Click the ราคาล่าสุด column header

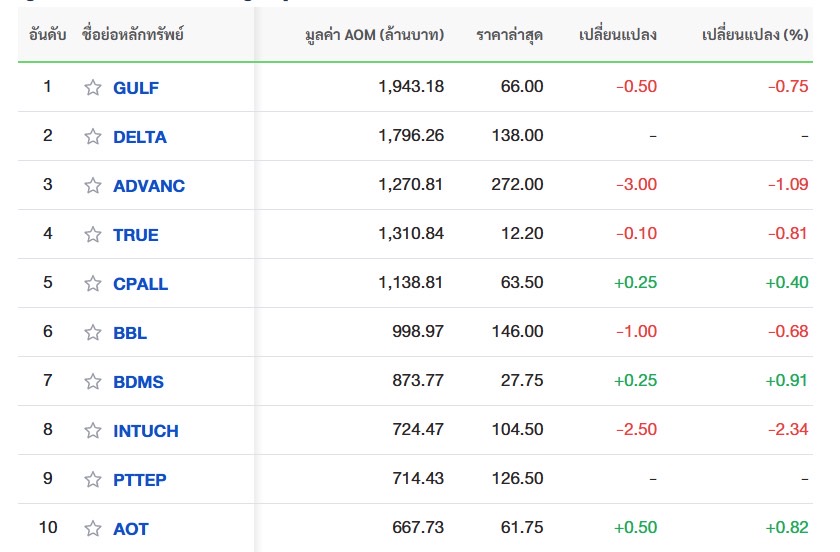(509, 35)
